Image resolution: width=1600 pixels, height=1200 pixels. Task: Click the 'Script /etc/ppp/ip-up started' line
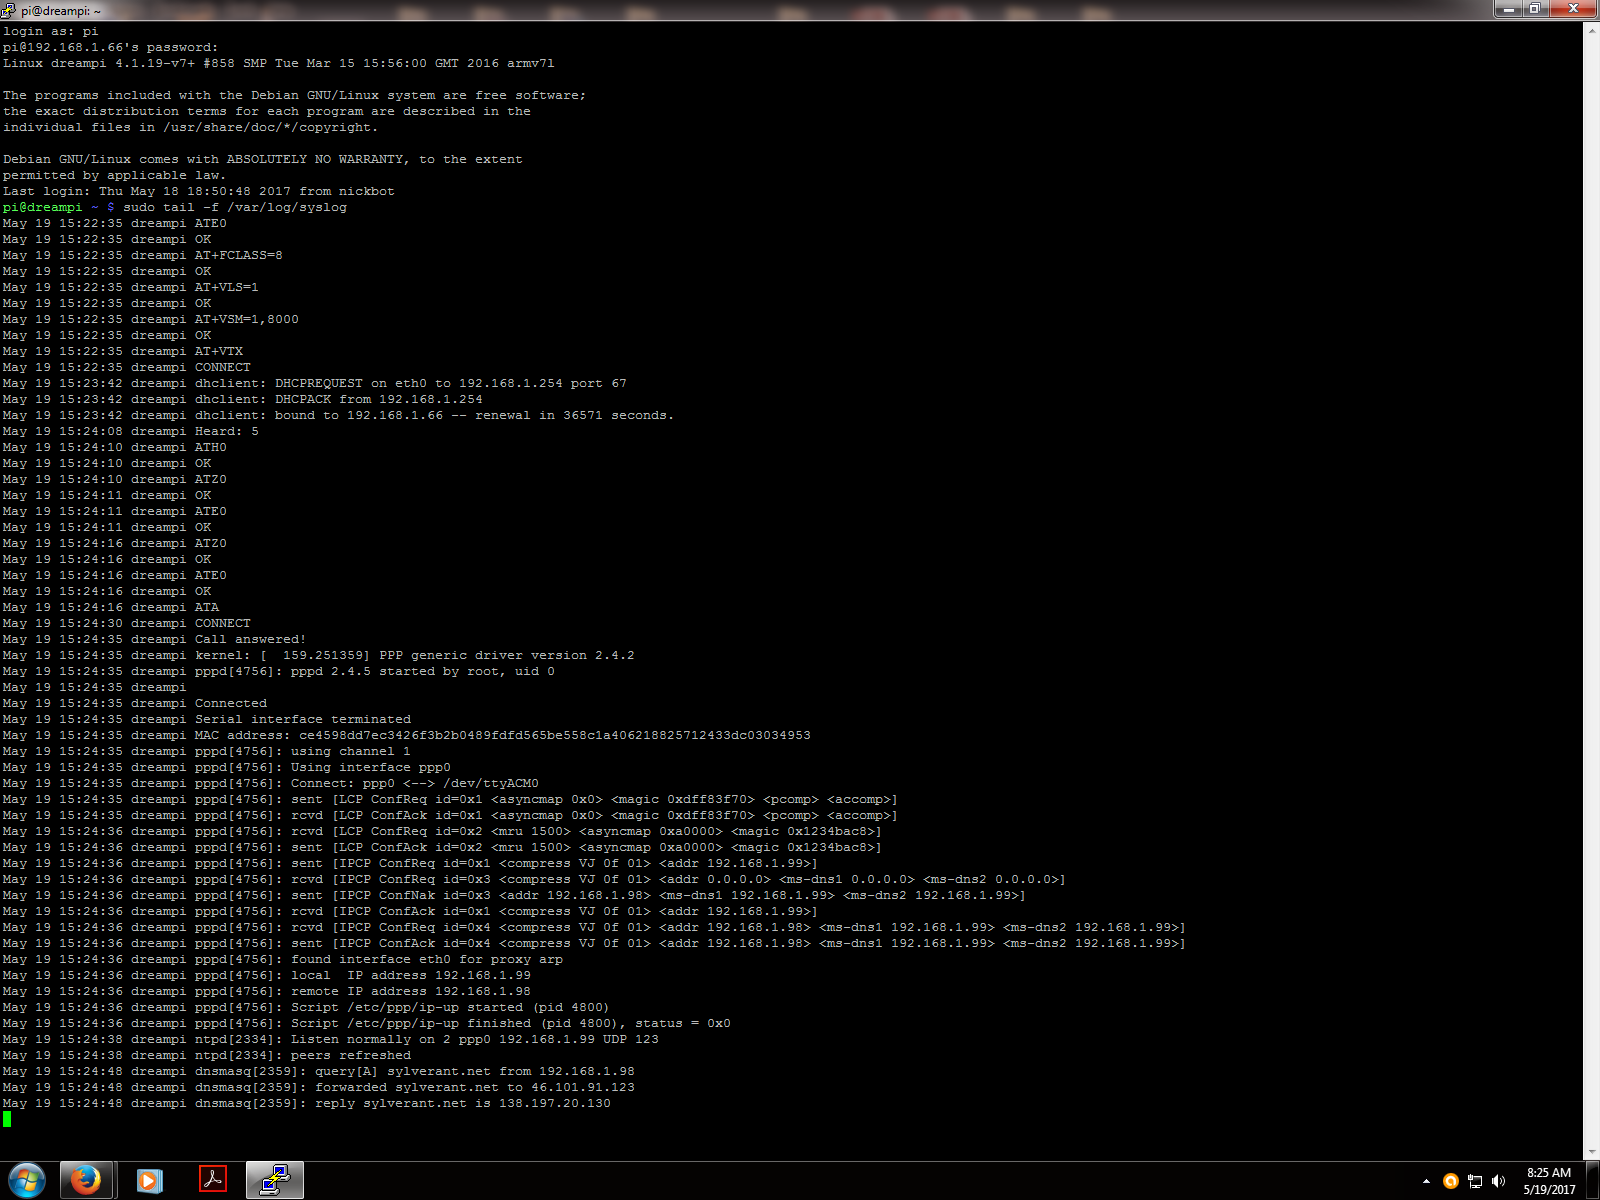coord(306,1007)
